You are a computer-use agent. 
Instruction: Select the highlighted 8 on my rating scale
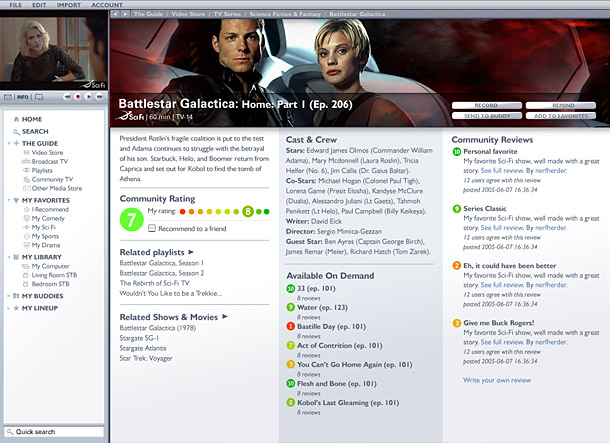coord(248,212)
